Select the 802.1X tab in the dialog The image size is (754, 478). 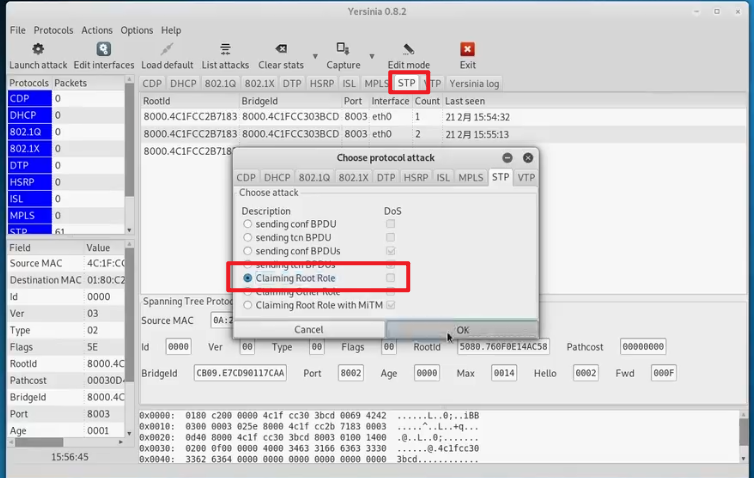tap(353, 177)
